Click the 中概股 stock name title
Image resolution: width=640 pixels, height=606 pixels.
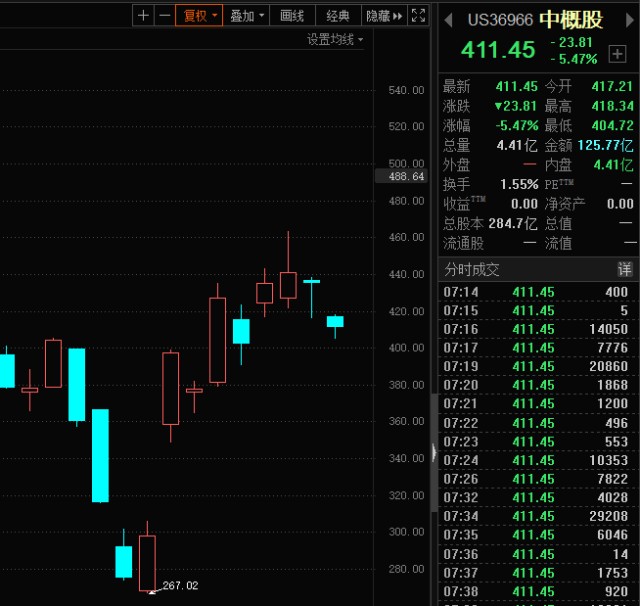pyautogui.click(x=571, y=20)
